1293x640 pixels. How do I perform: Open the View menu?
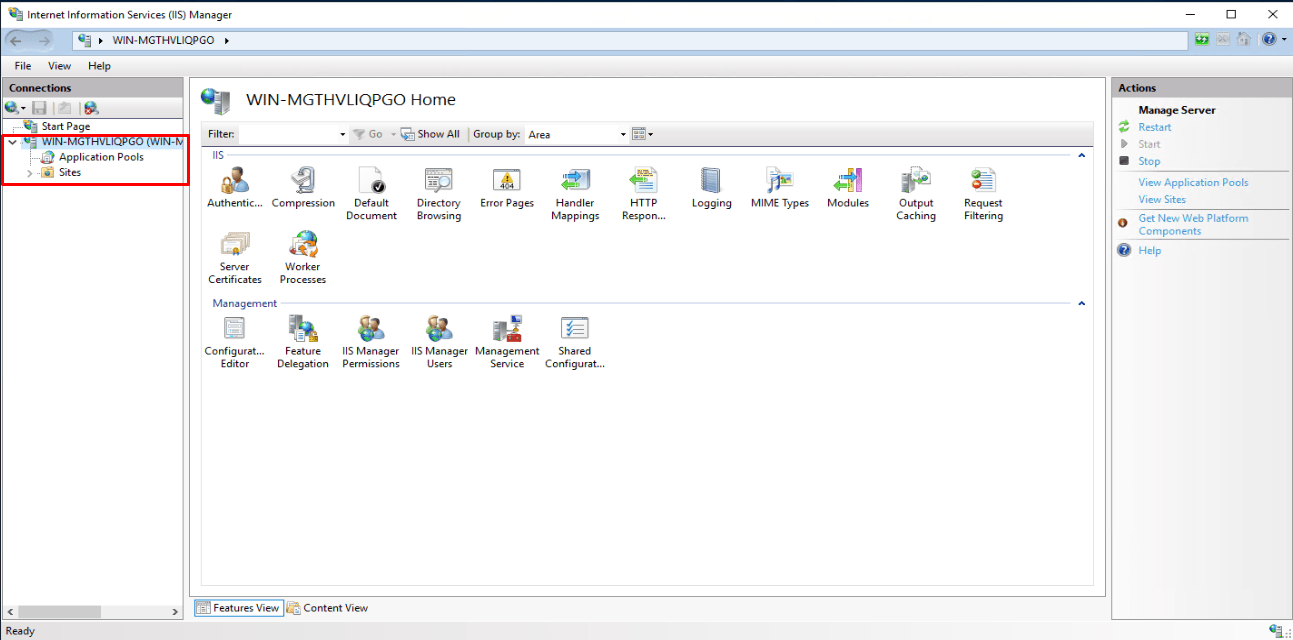point(59,66)
